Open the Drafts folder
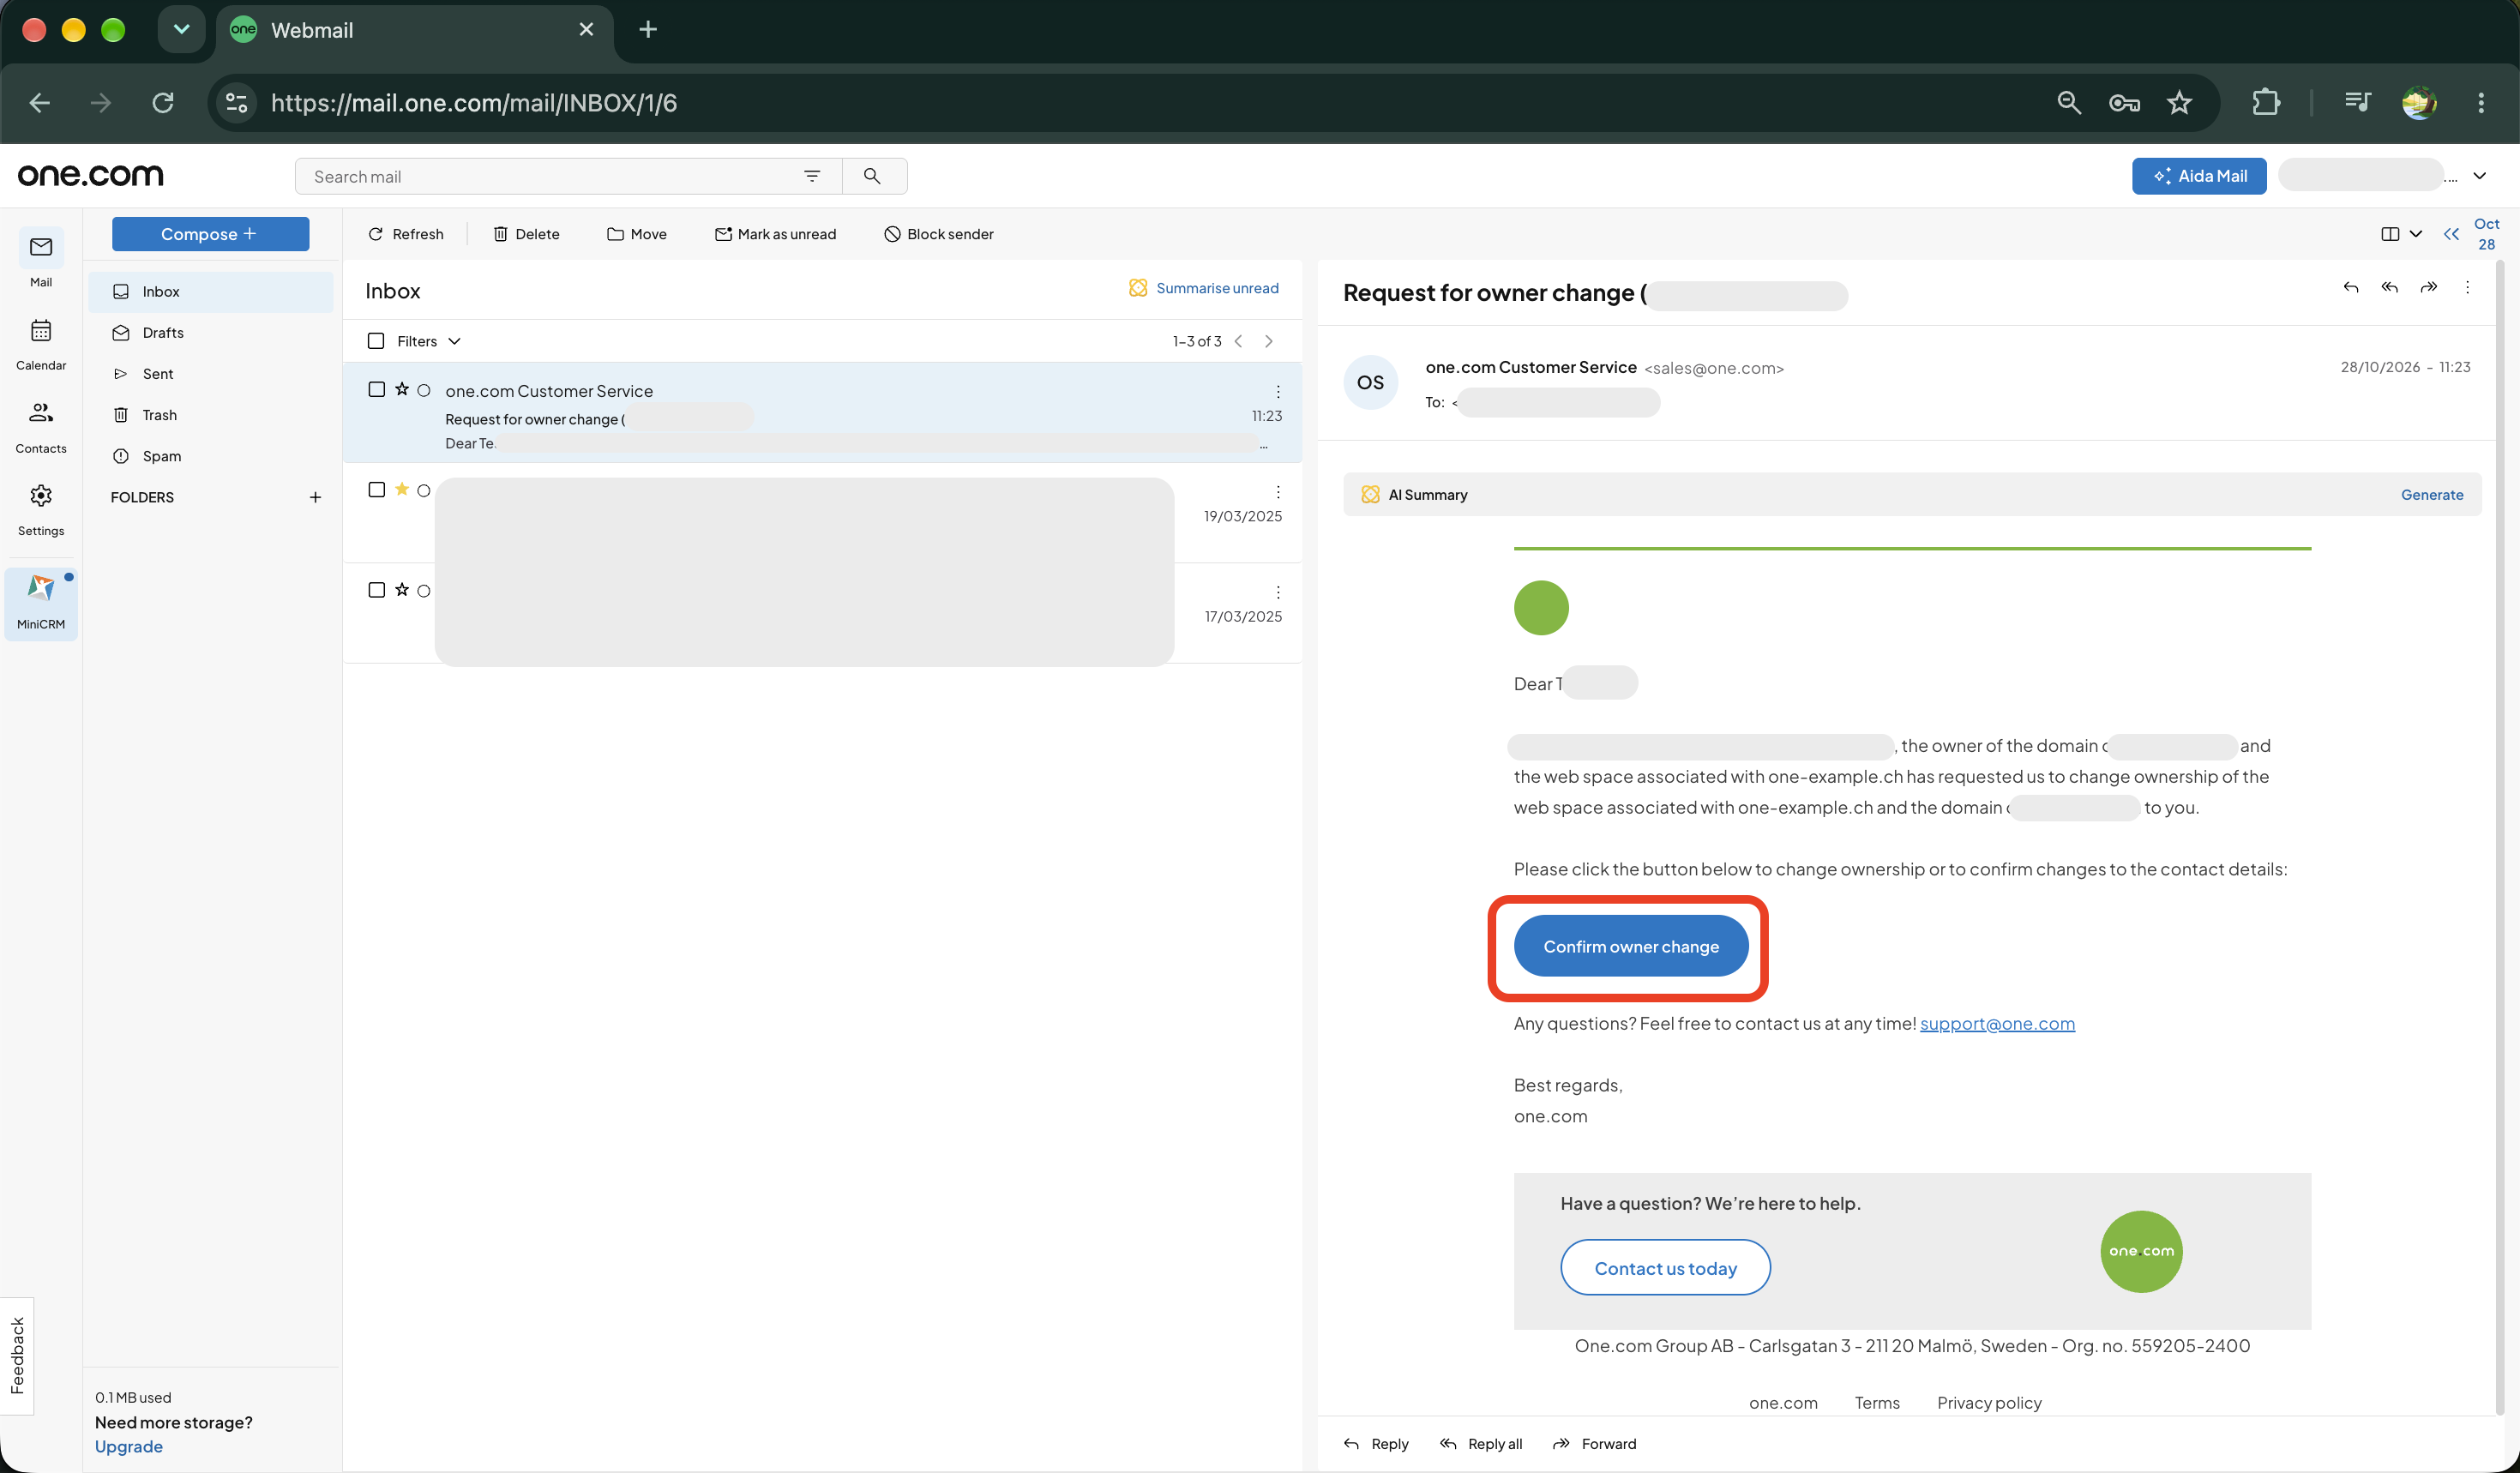Screen dimensions: 2520x1473 [211, 332]
